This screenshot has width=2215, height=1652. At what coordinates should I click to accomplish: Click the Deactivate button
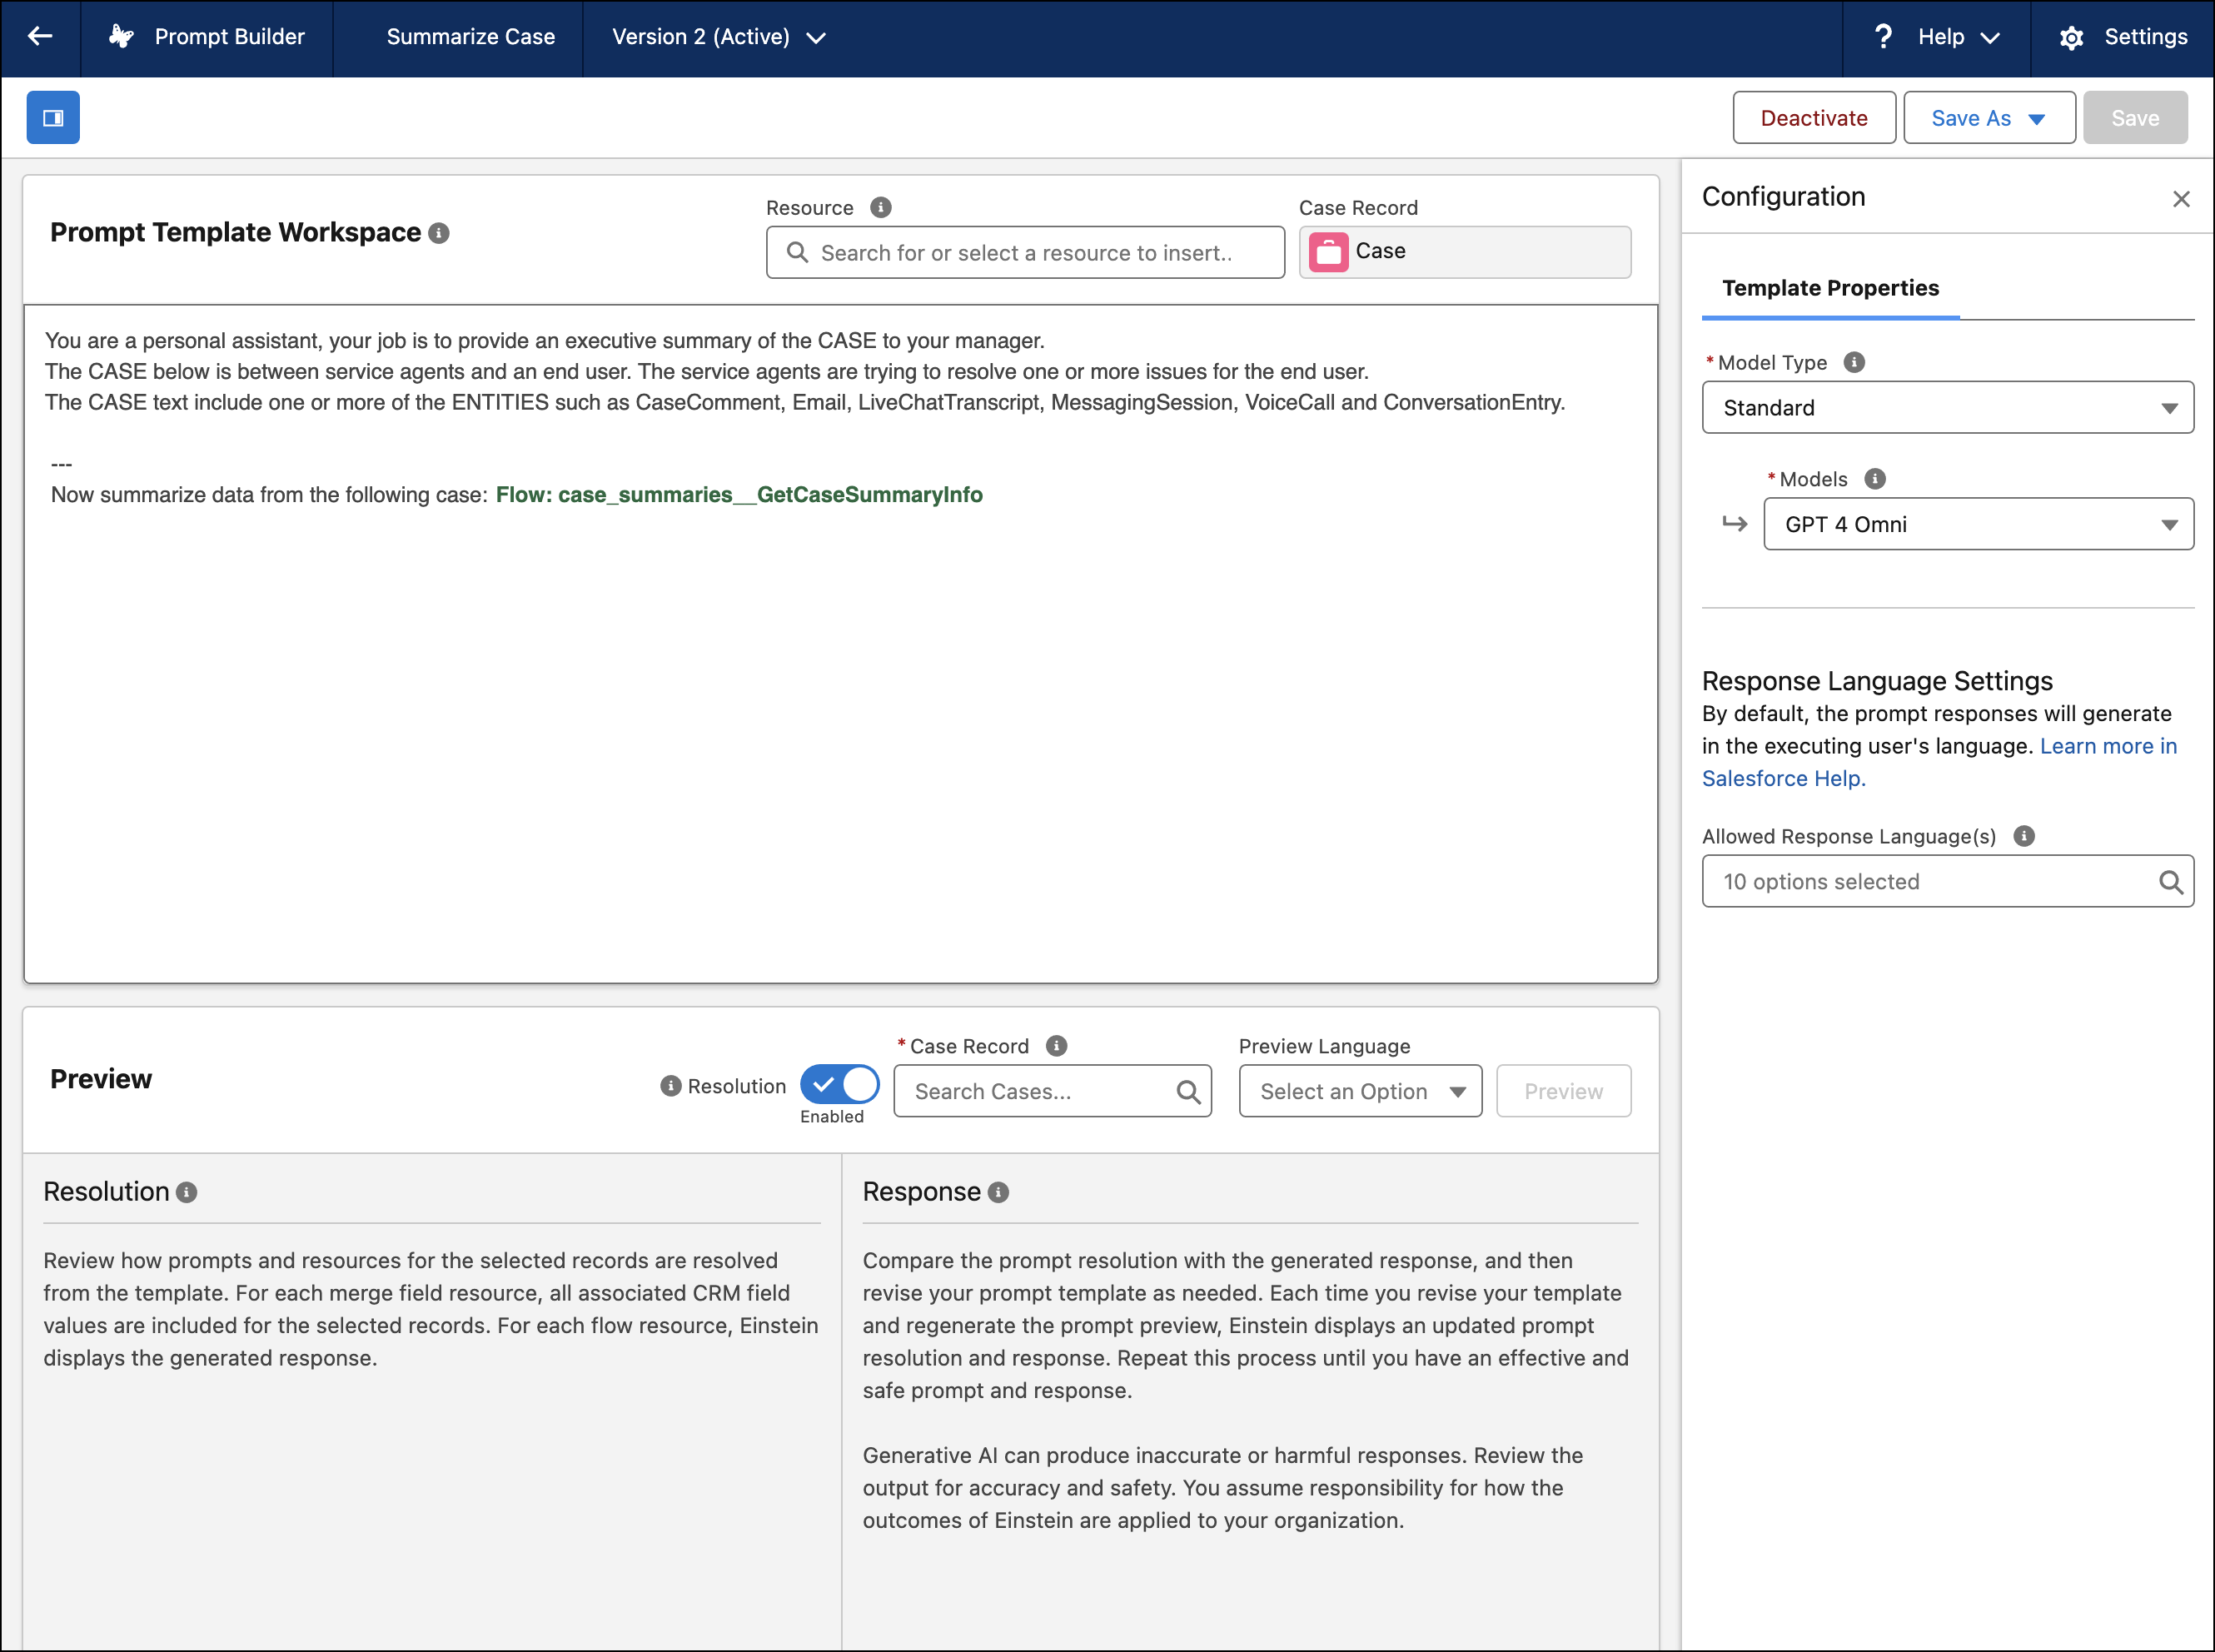tap(1813, 118)
